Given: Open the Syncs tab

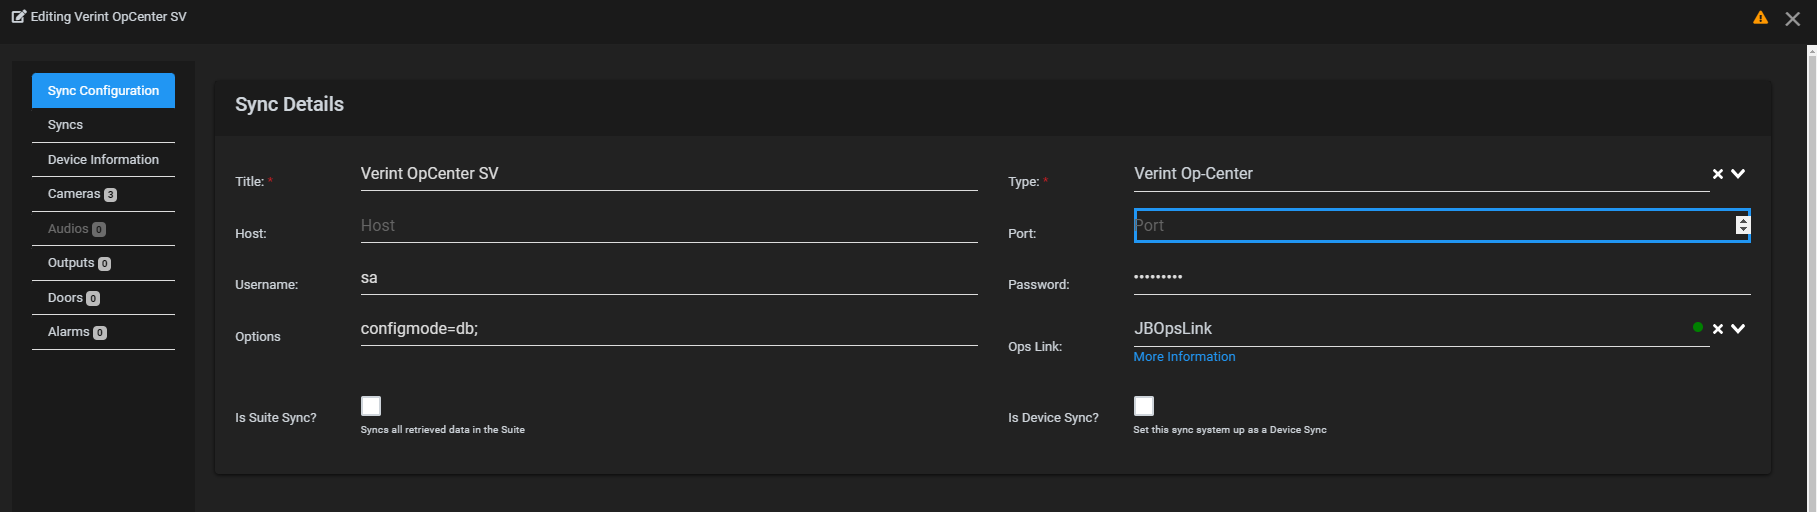Looking at the screenshot, I should pos(103,125).
